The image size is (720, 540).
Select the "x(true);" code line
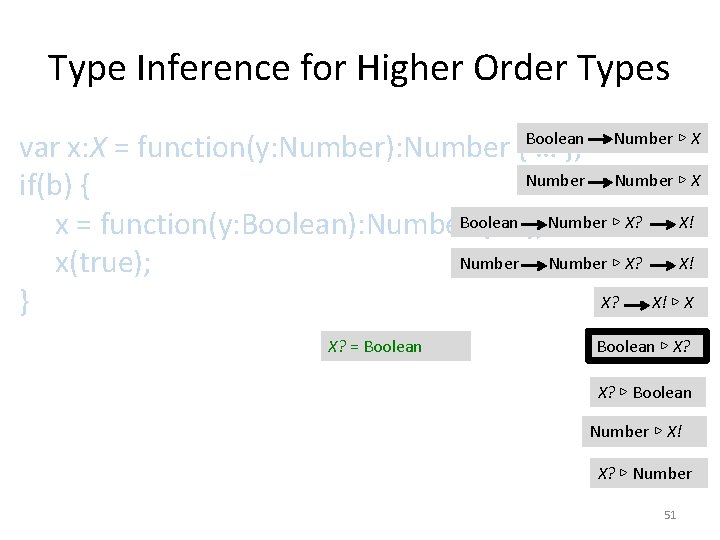[103, 263]
